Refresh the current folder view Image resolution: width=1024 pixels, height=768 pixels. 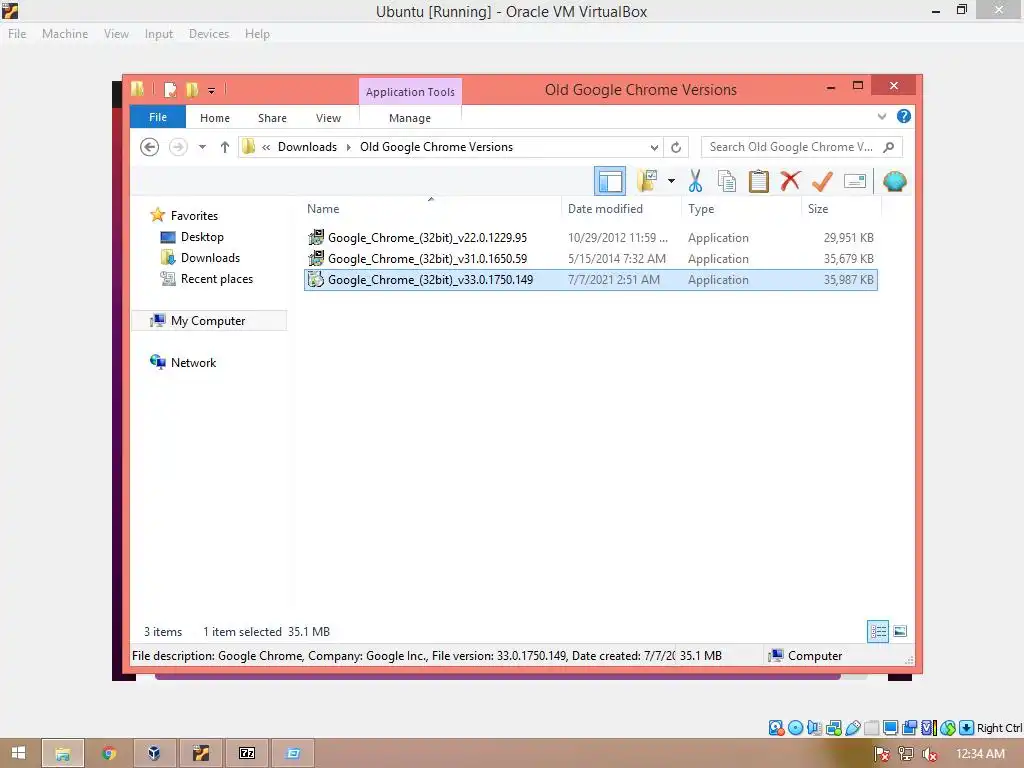coord(676,148)
